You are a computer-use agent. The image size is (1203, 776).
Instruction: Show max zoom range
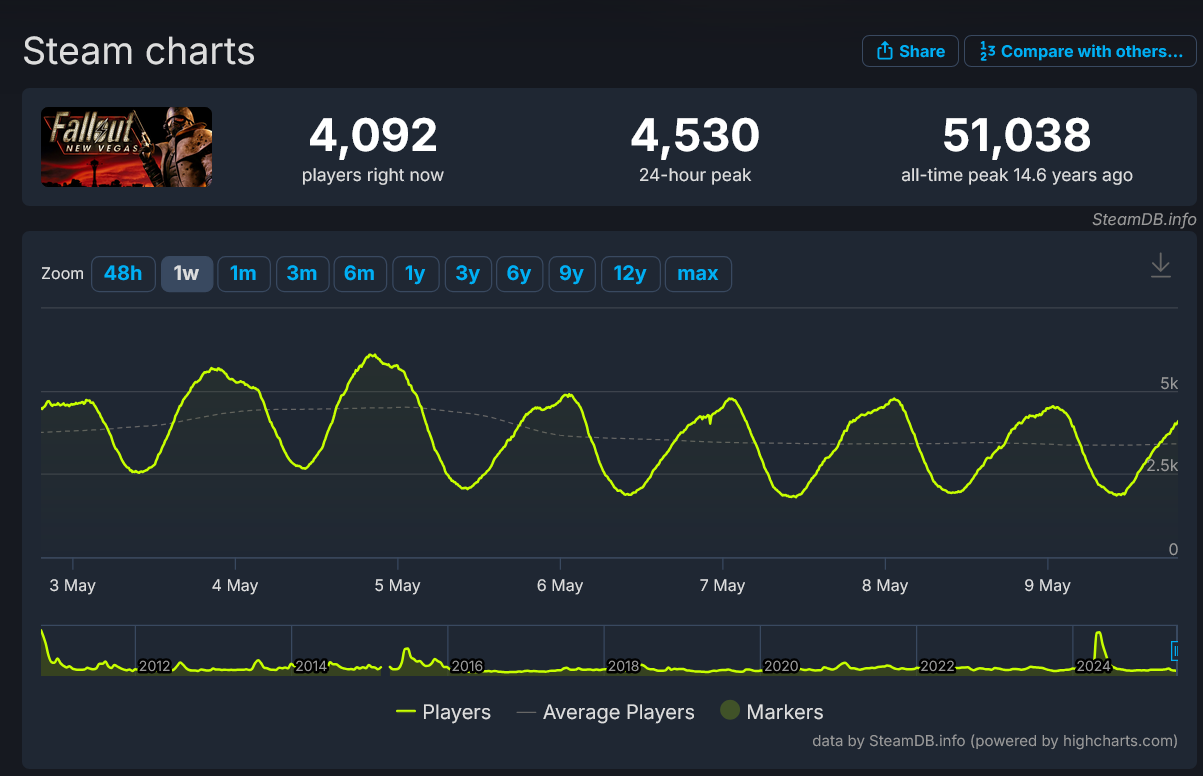click(698, 273)
